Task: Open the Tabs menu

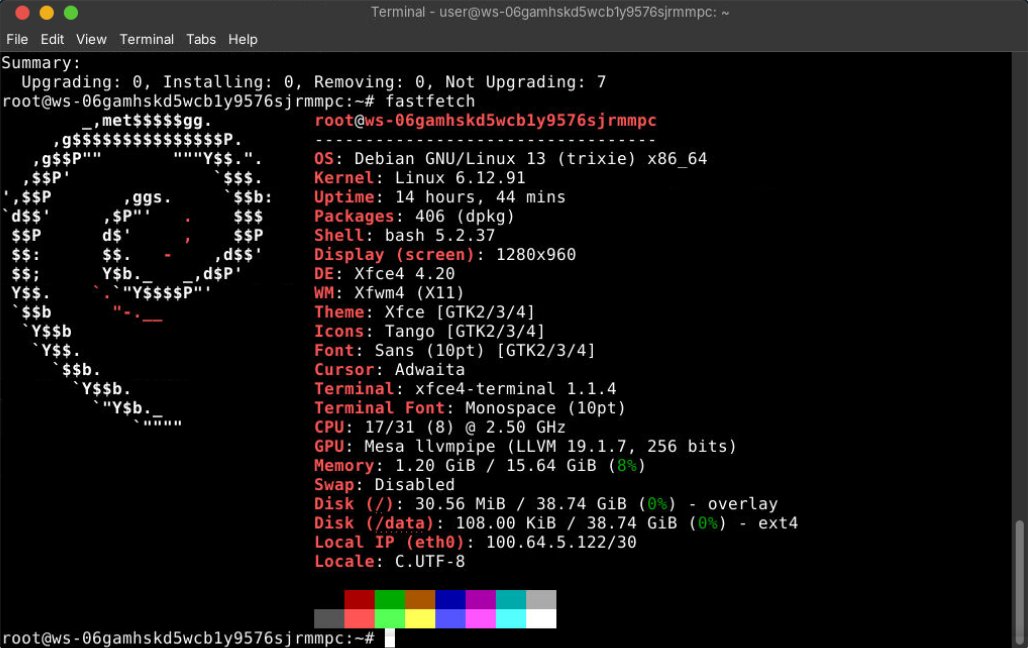Action: pyautogui.click(x=201, y=39)
